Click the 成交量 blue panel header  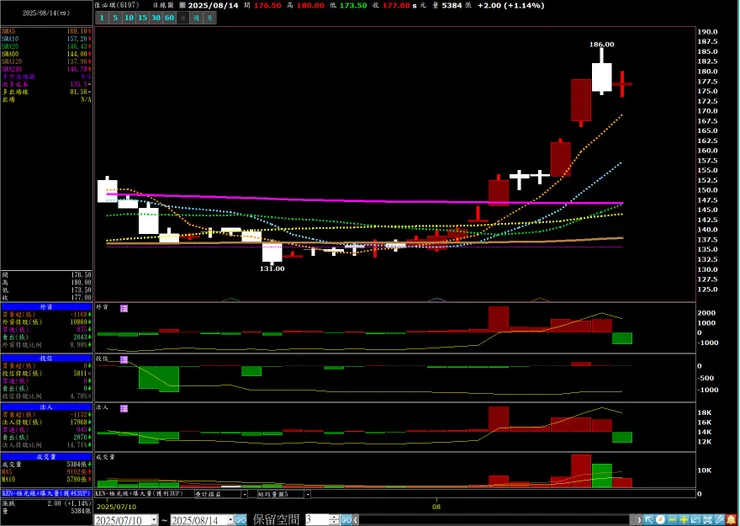pyautogui.click(x=46, y=457)
